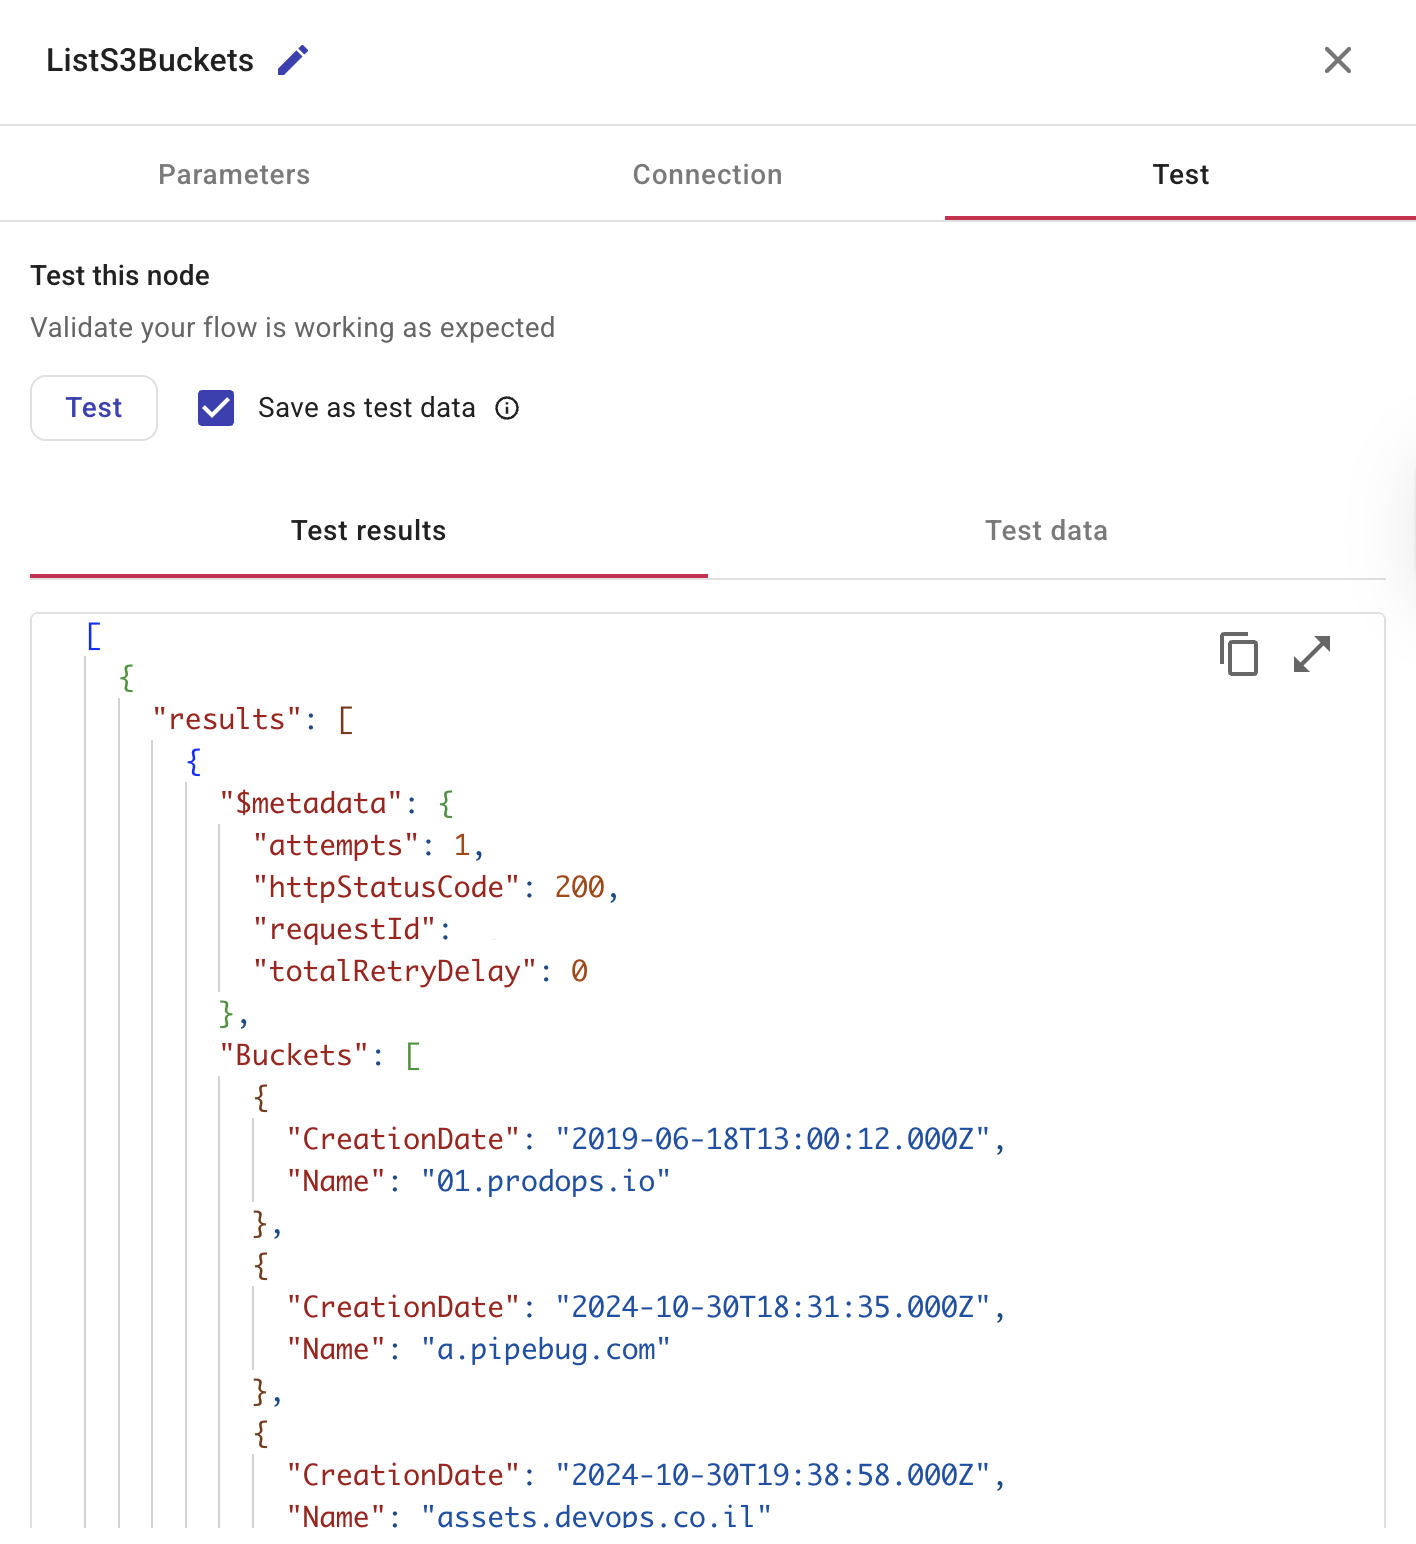Expand the JSON viewer to fullscreen
The image size is (1416, 1544).
(1311, 654)
